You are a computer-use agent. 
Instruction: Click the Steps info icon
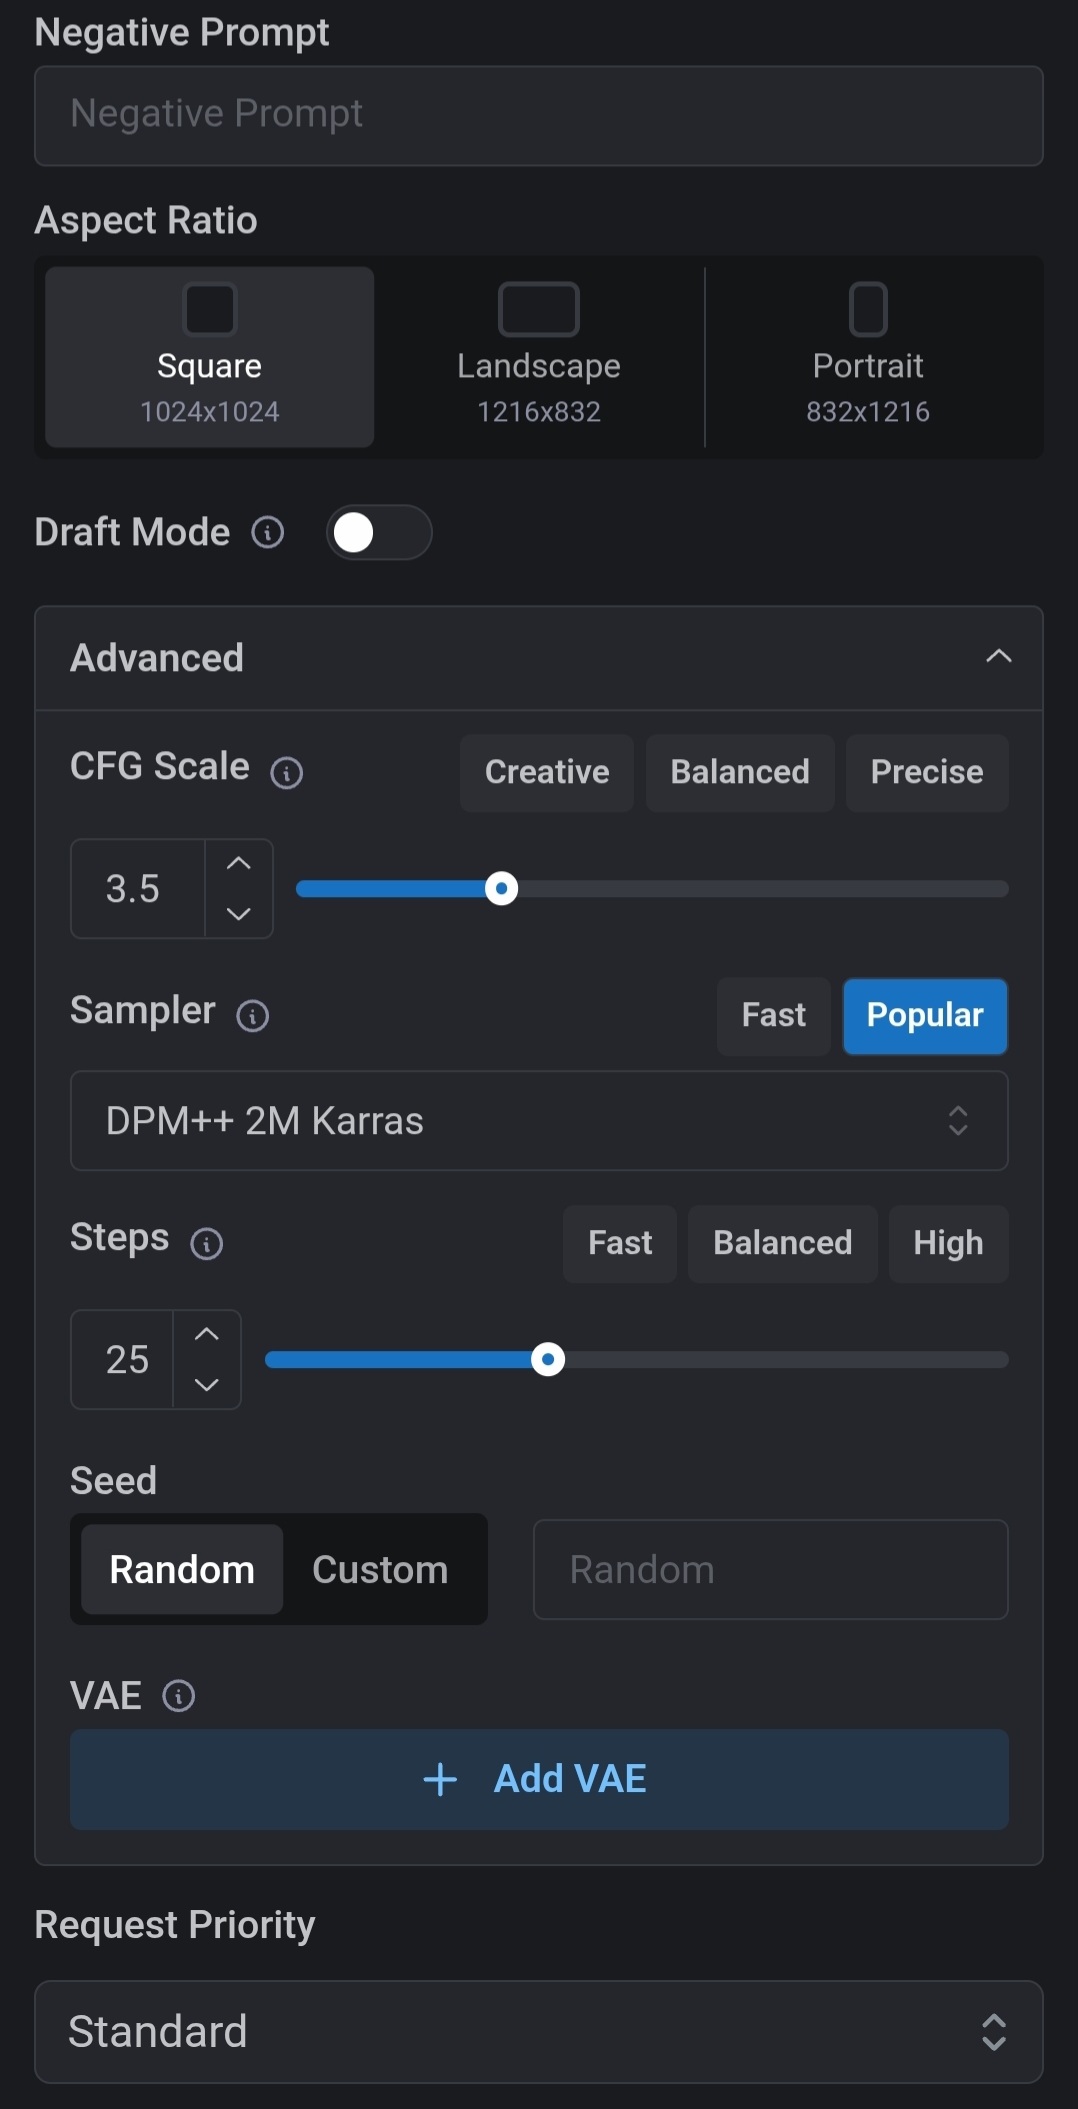207,1244
